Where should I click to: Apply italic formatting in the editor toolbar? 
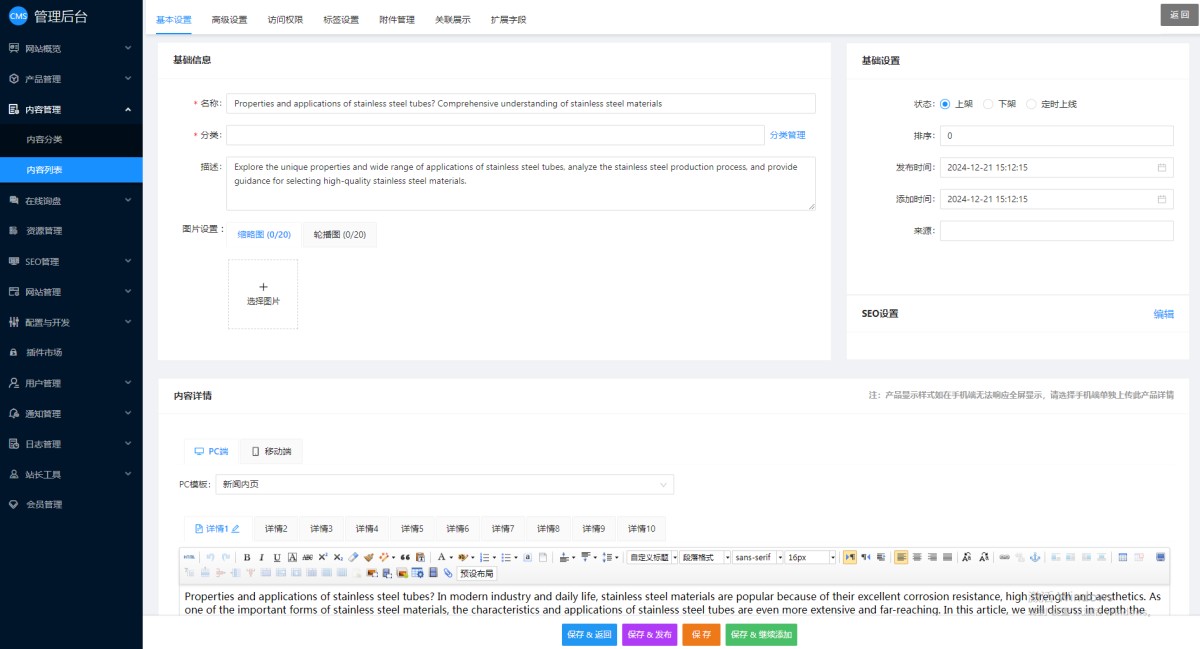(262, 557)
